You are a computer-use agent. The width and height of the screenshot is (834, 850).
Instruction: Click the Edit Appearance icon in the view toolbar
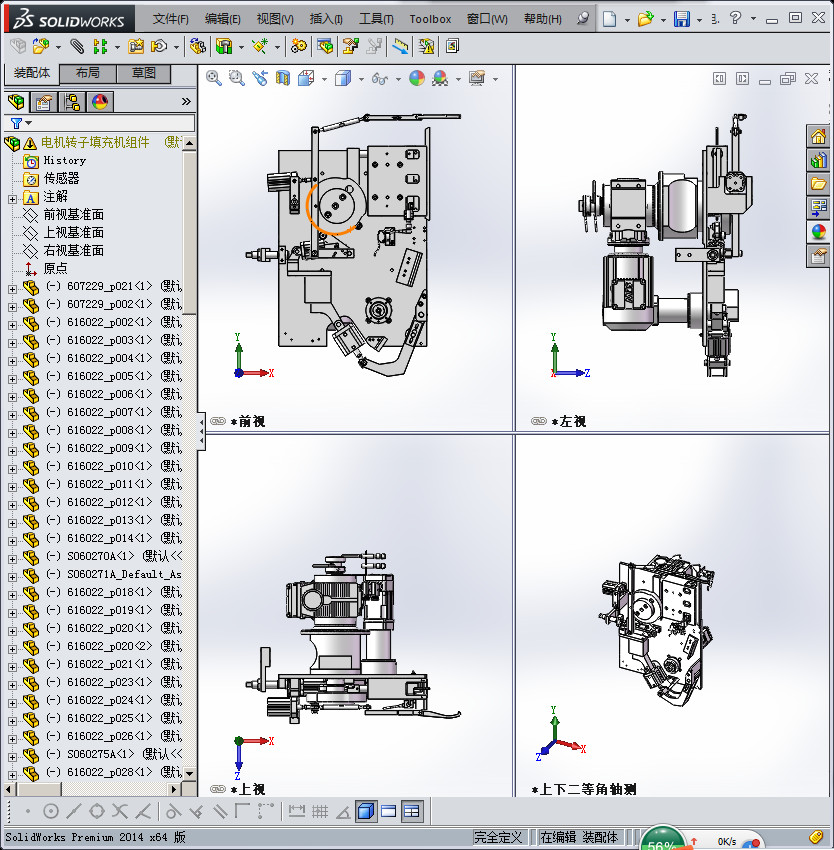click(x=417, y=78)
